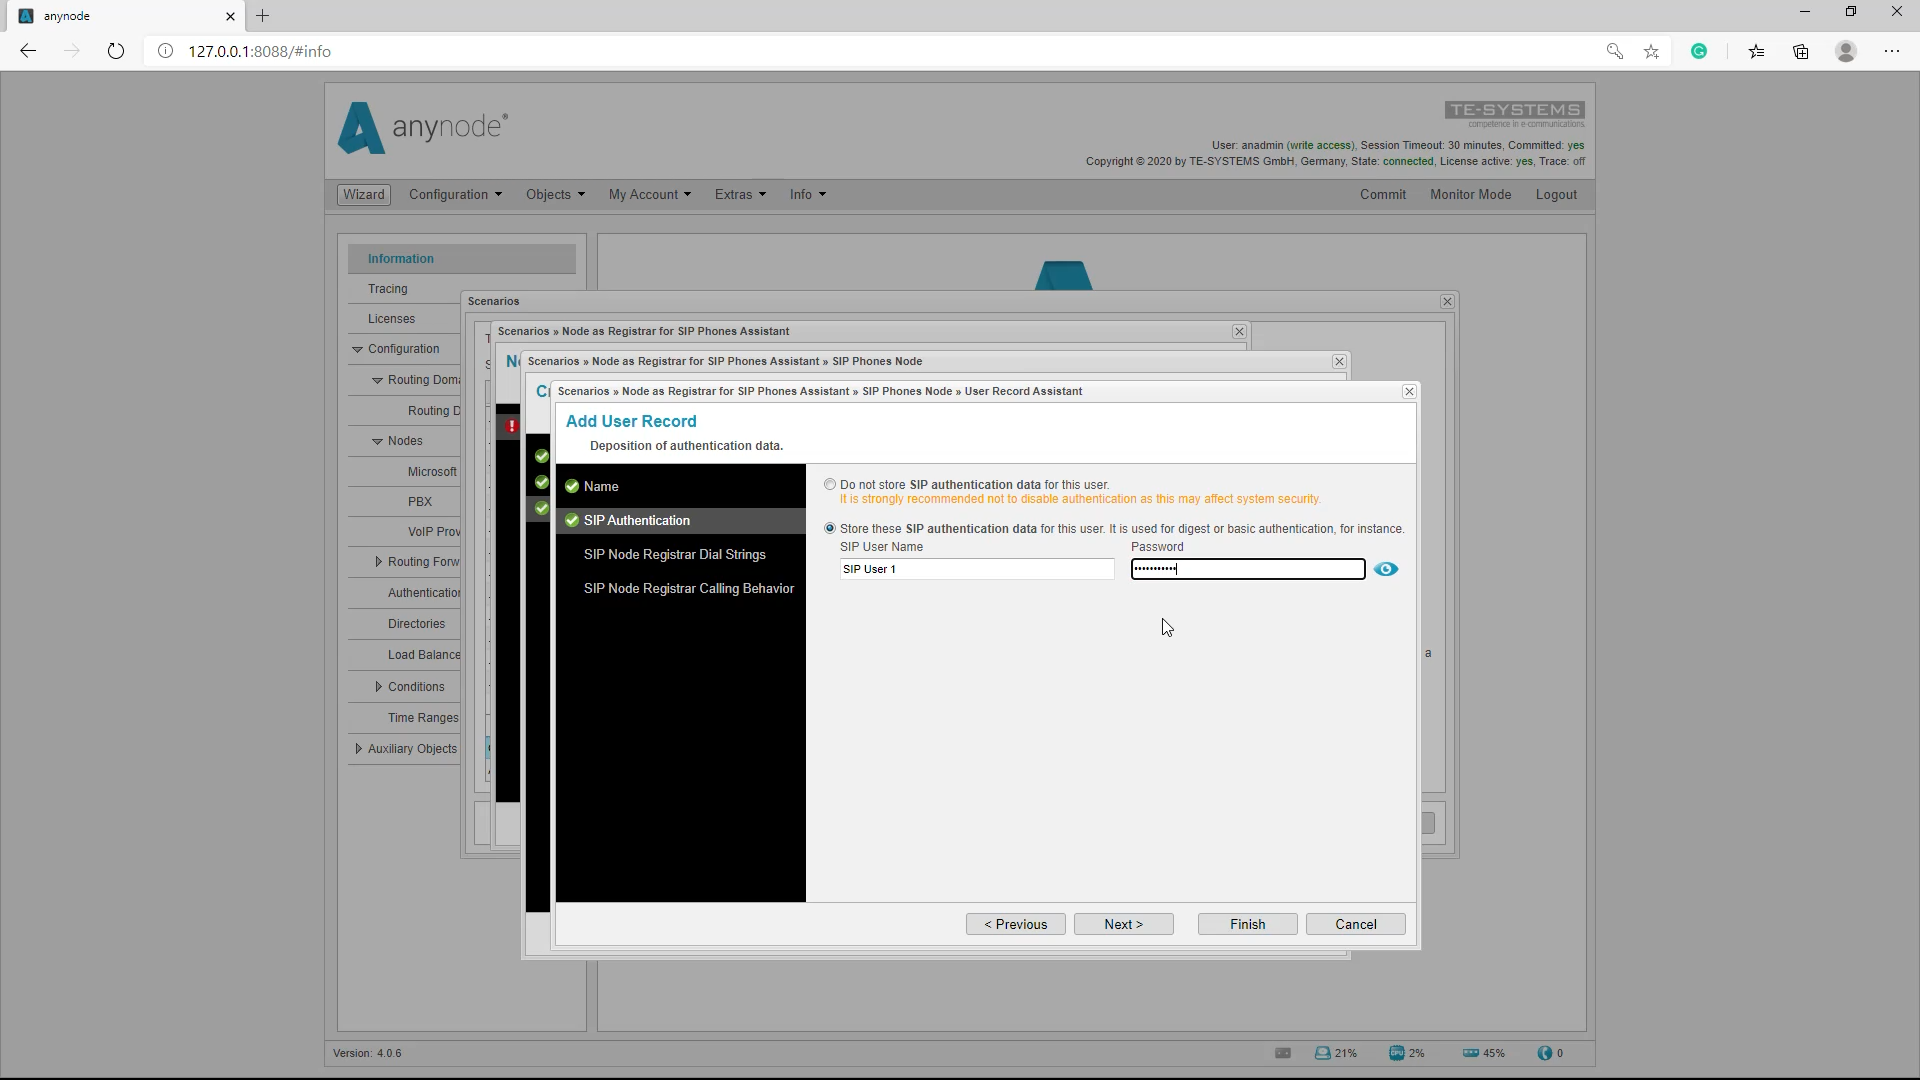Toggle password visibility eye icon
The image size is (1920, 1080).
1385,569
